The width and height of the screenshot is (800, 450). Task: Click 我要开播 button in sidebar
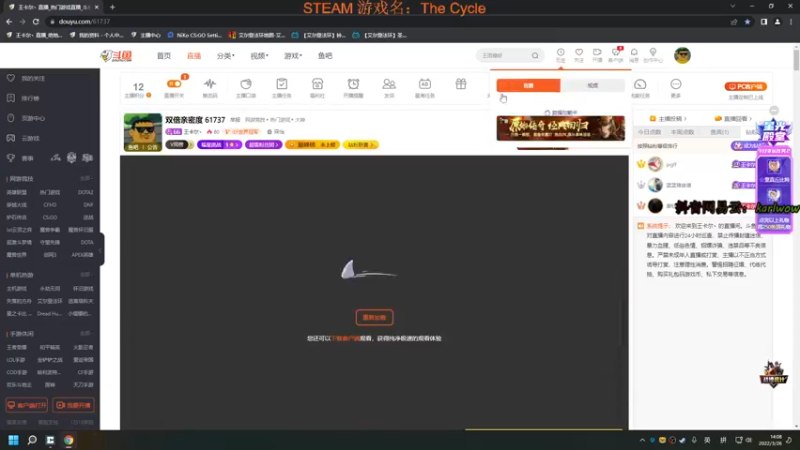73,405
